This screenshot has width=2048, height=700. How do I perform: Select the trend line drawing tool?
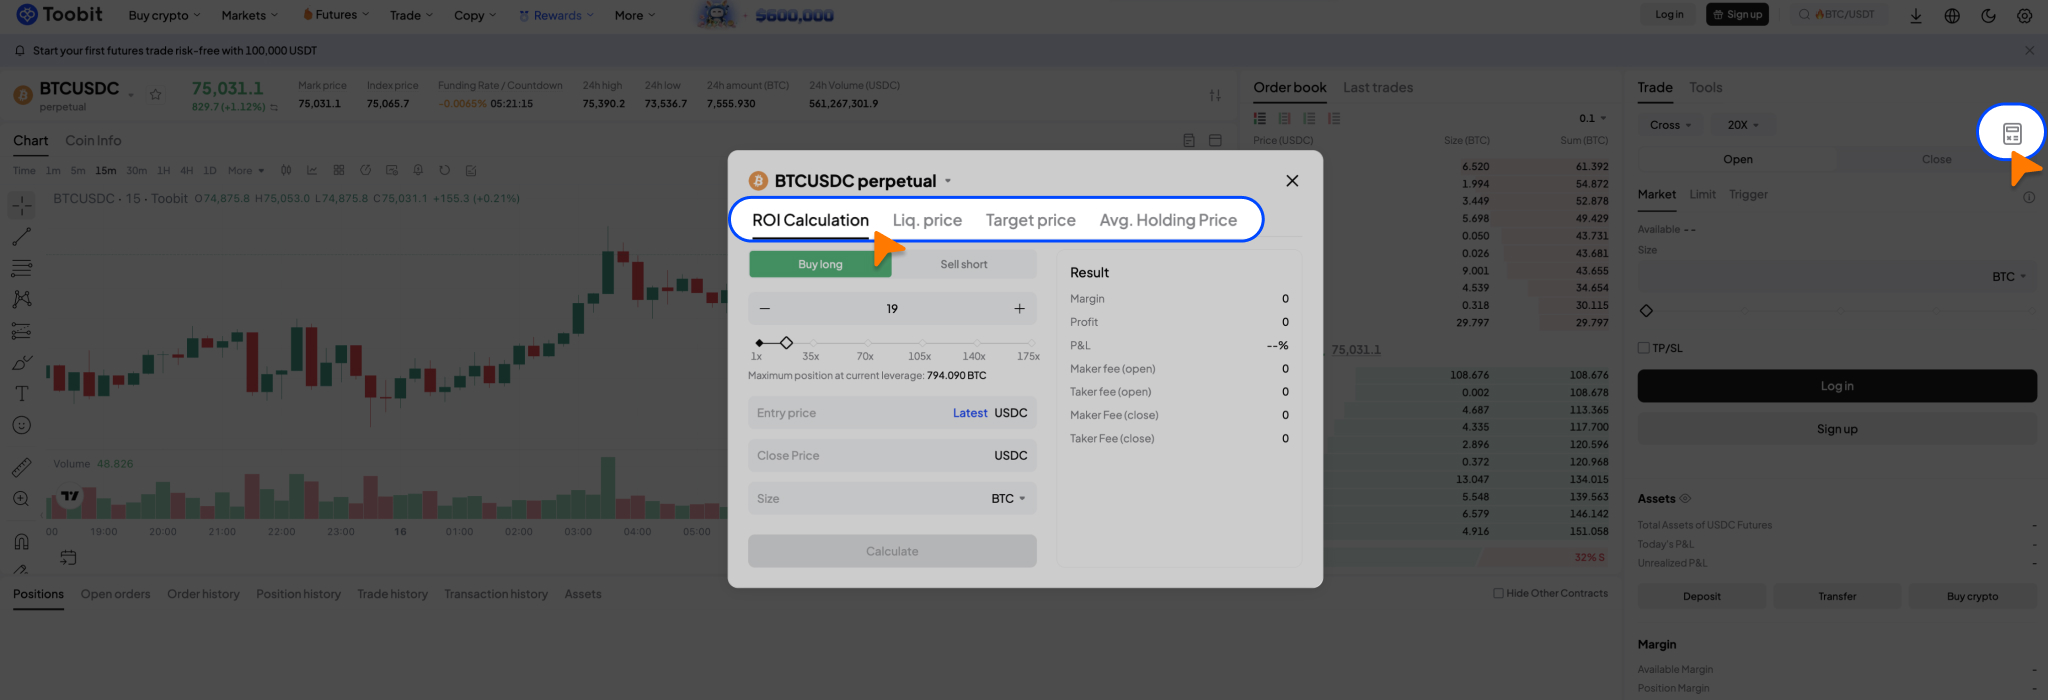click(x=21, y=237)
